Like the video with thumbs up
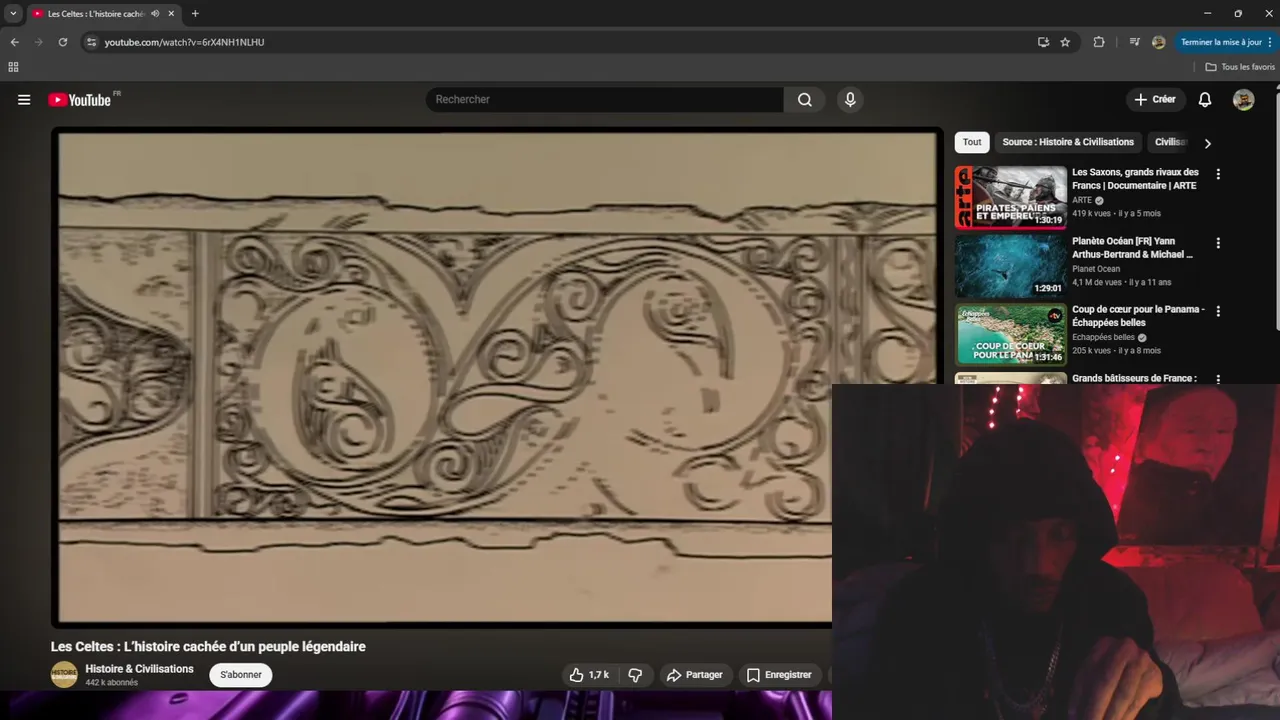The height and width of the screenshot is (720, 1280). 588,675
